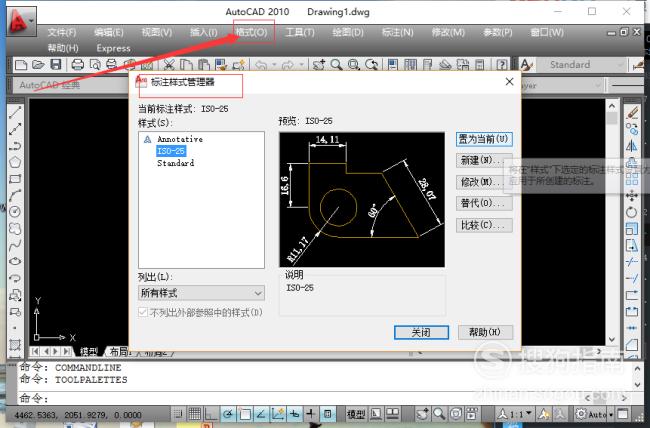Switch to the 模型 layout tab

click(x=89, y=352)
